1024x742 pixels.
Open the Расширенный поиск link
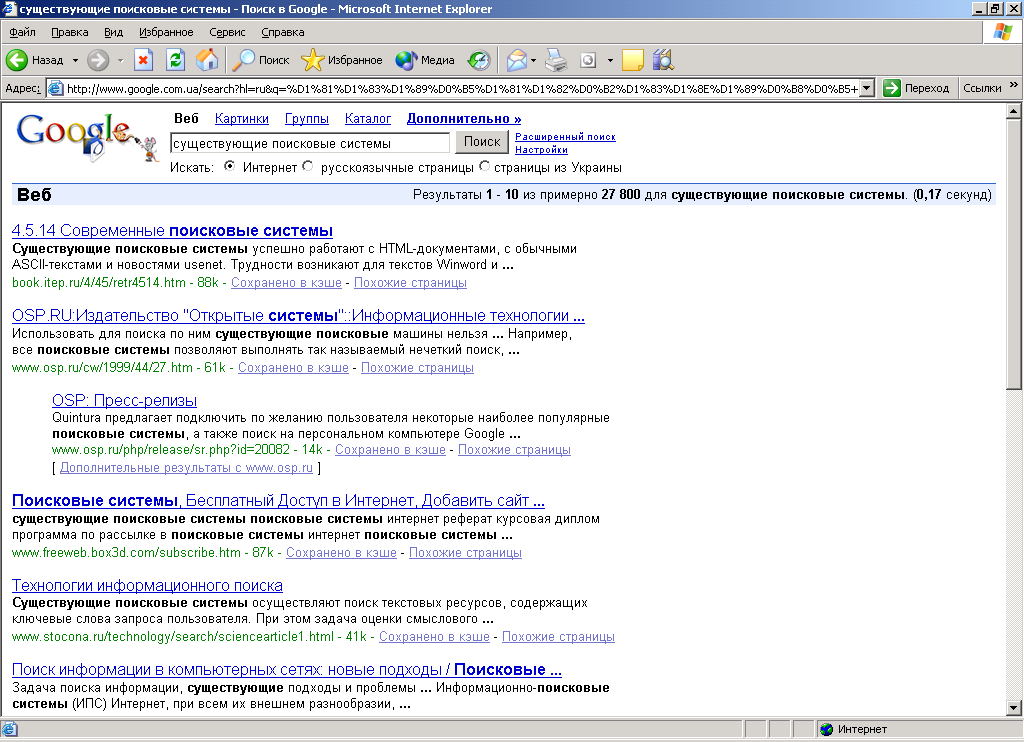coord(566,137)
